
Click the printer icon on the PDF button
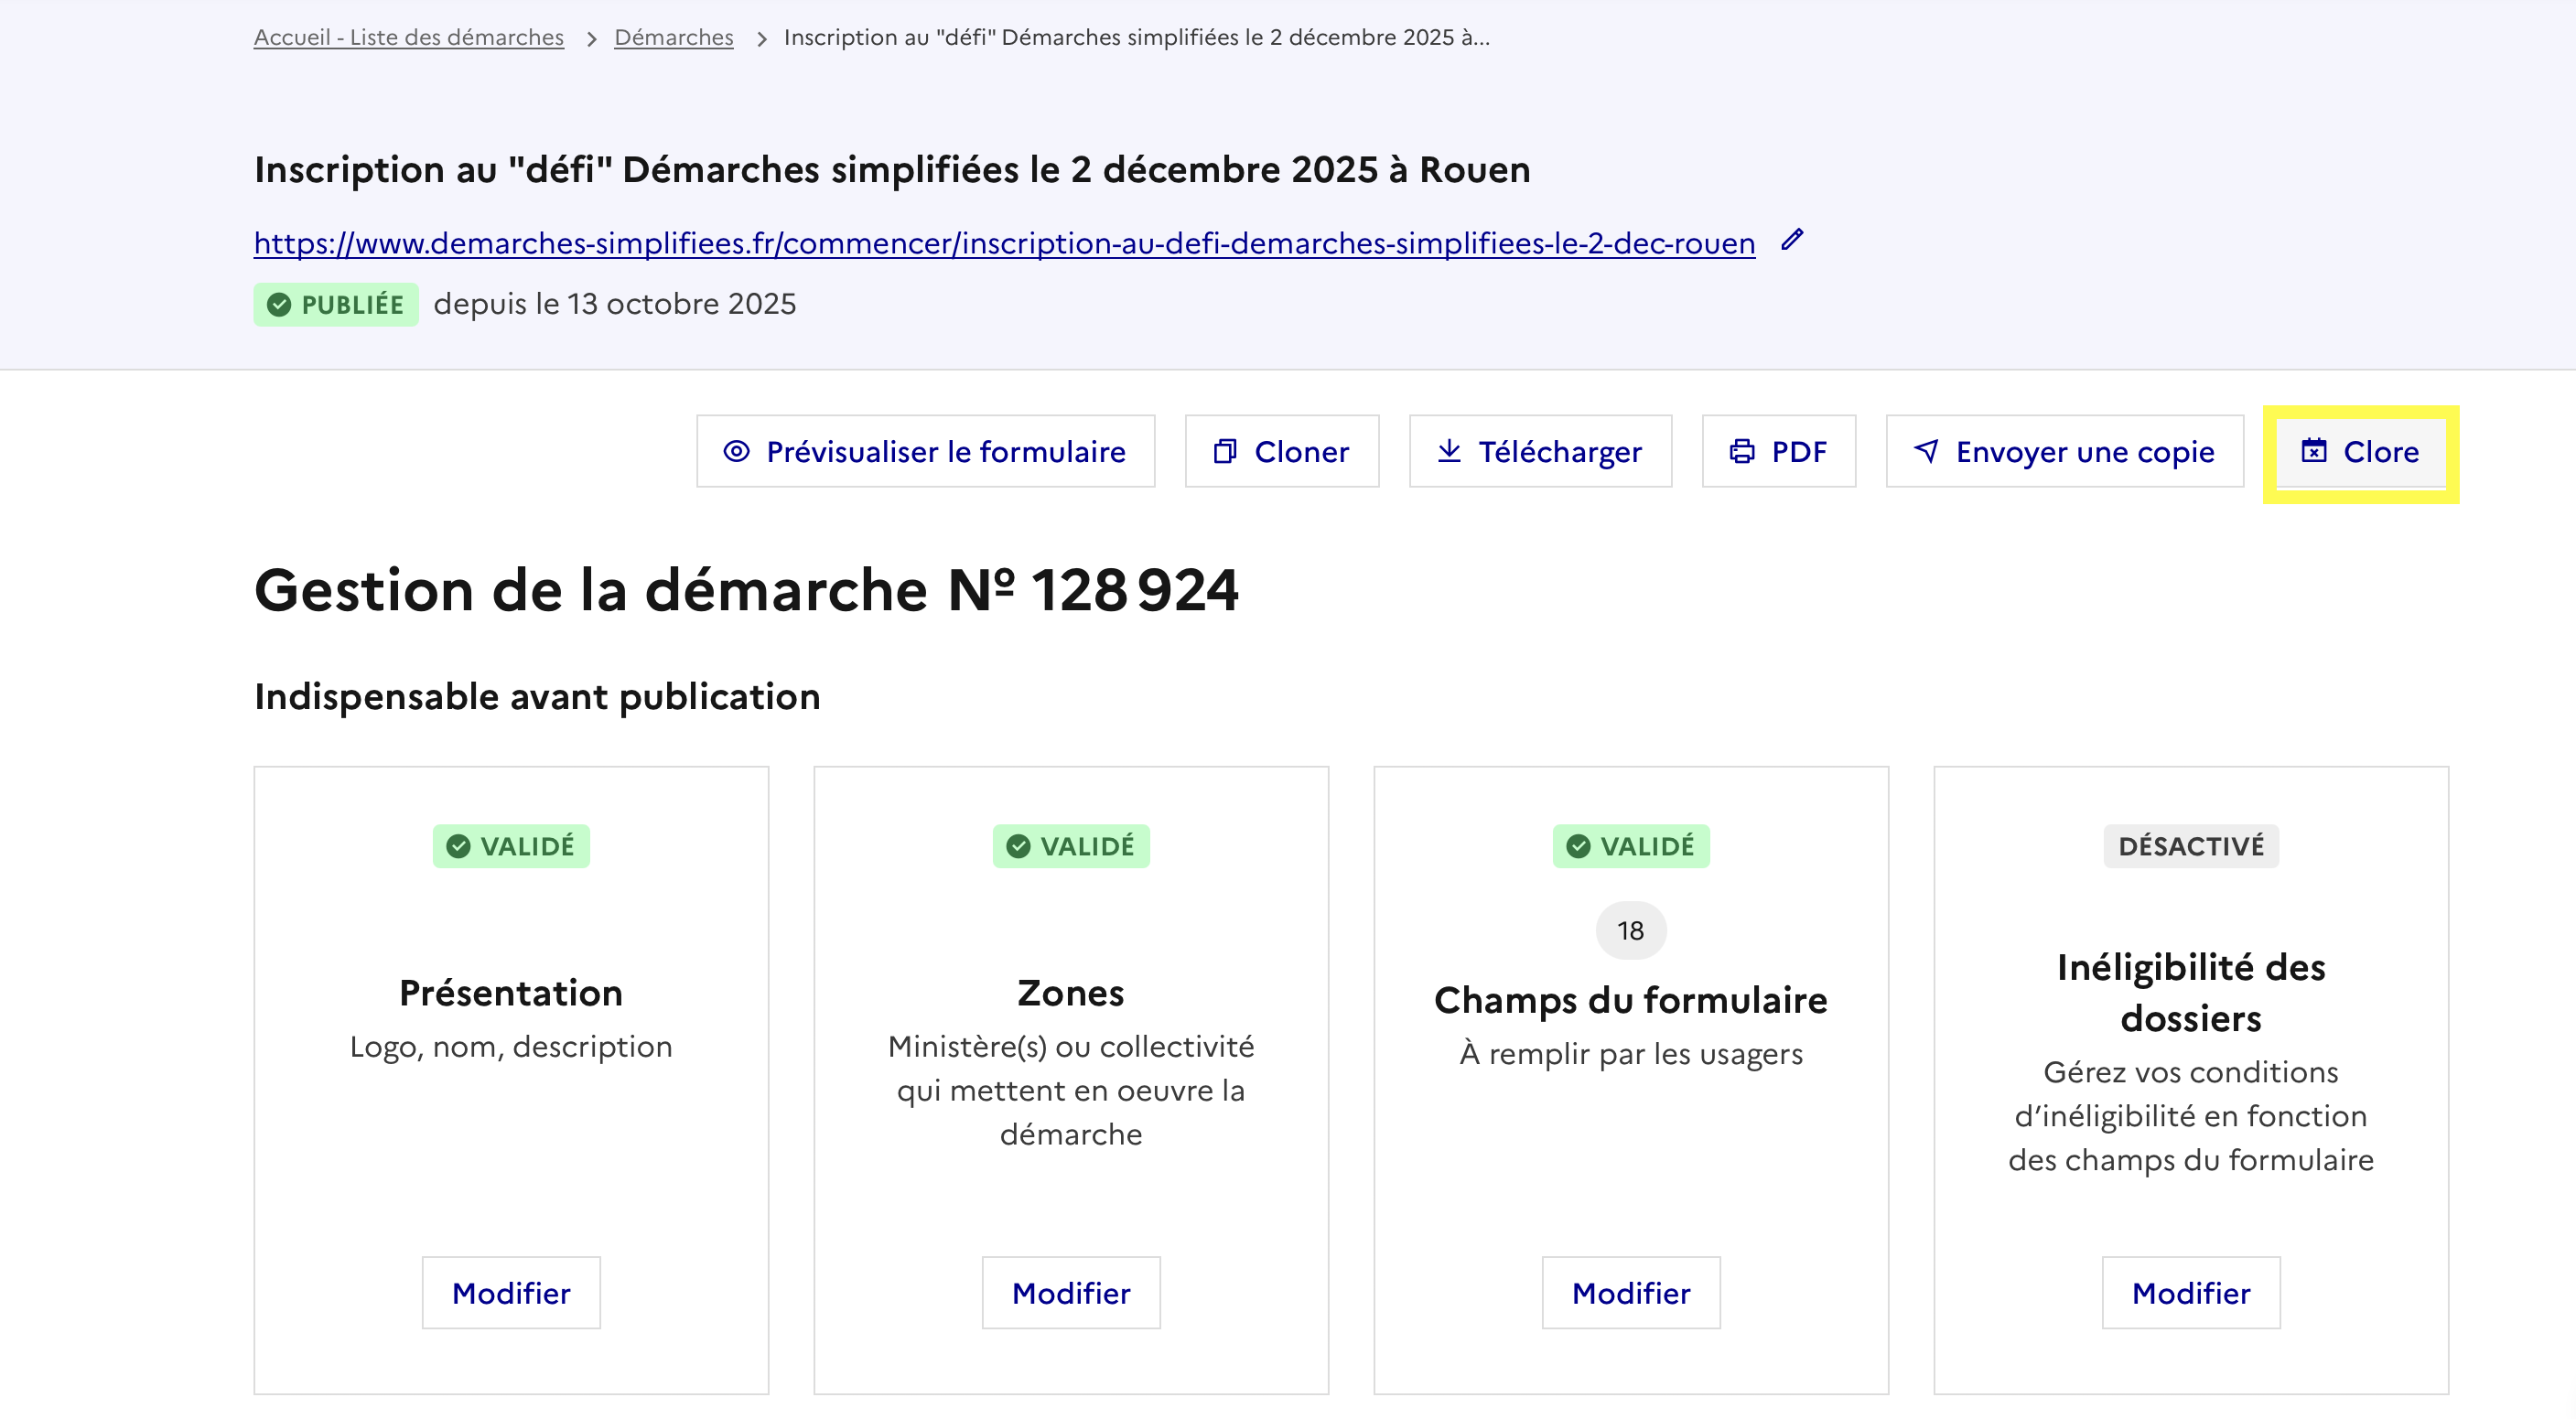point(1741,451)
